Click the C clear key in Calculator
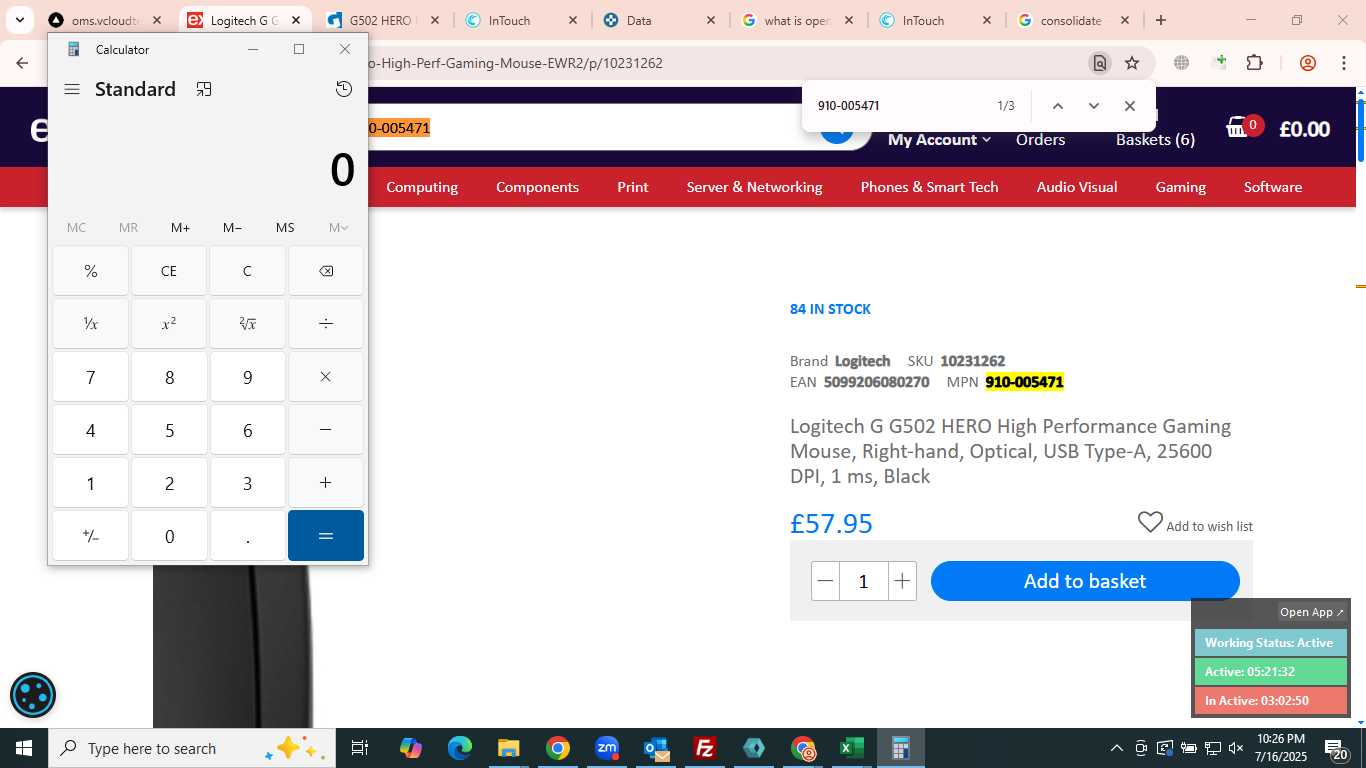The image size is (1366, 768). point(247,271)
